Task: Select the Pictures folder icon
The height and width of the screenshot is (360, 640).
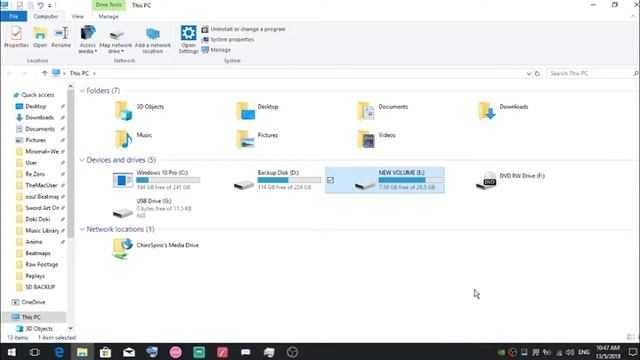Action: click(245, 139)
